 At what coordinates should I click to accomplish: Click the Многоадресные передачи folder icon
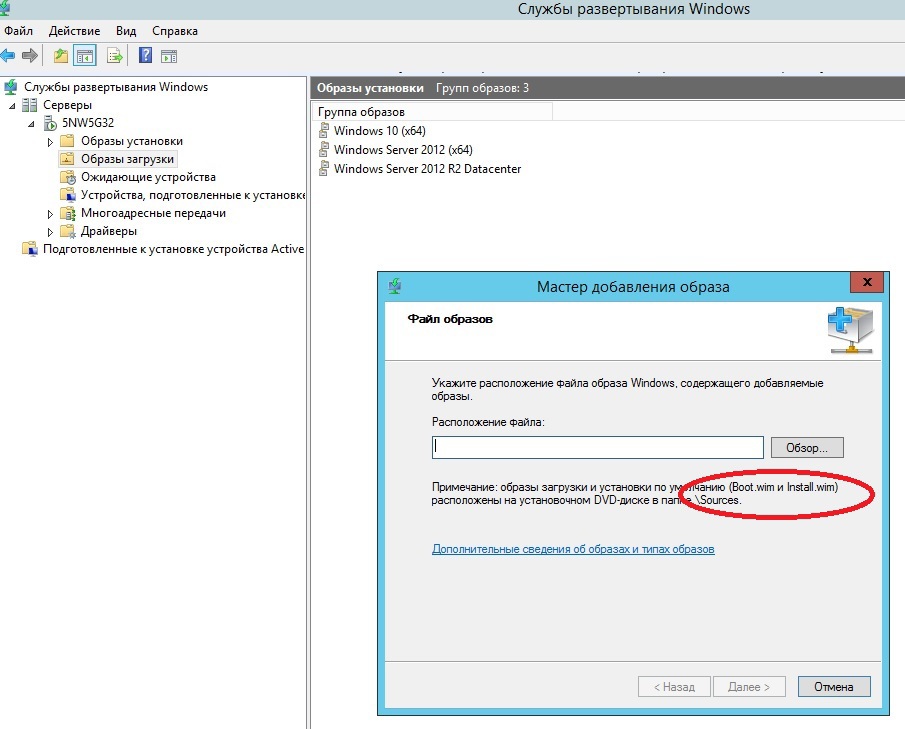point(68,213)
